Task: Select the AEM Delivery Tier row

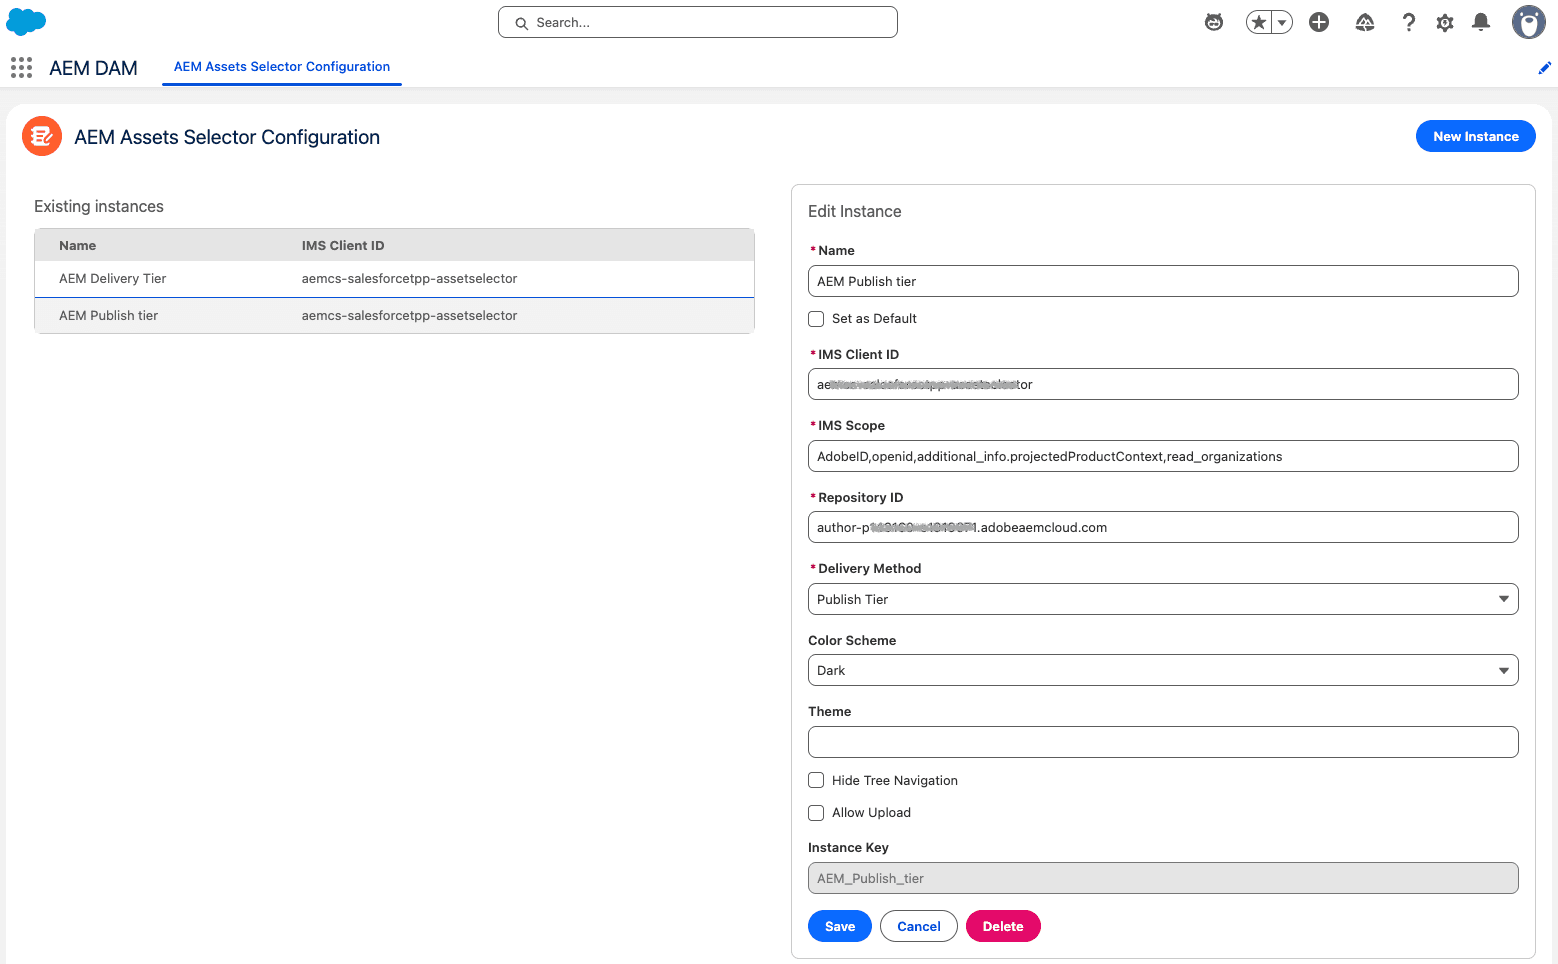Action: [394, 279]
